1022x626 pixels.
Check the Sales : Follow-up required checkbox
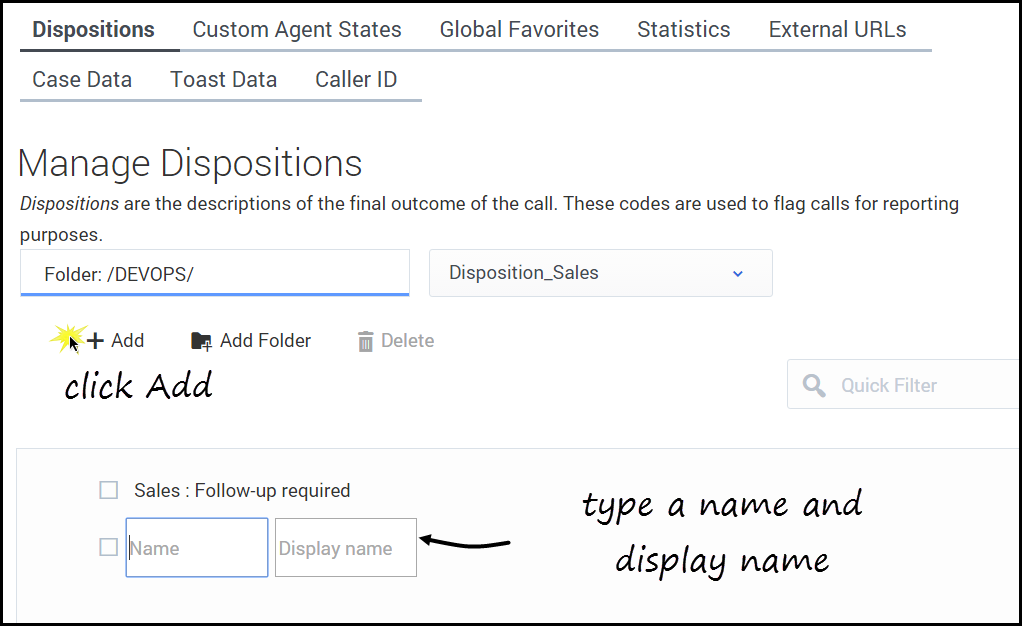tap(108, 490)
